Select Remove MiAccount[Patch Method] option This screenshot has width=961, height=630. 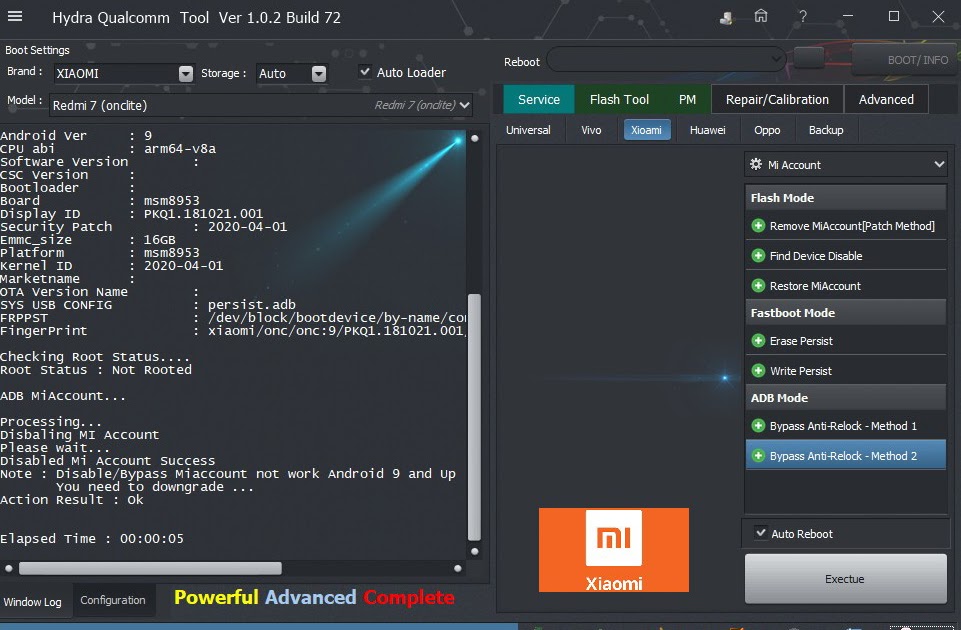coord(846,226)
